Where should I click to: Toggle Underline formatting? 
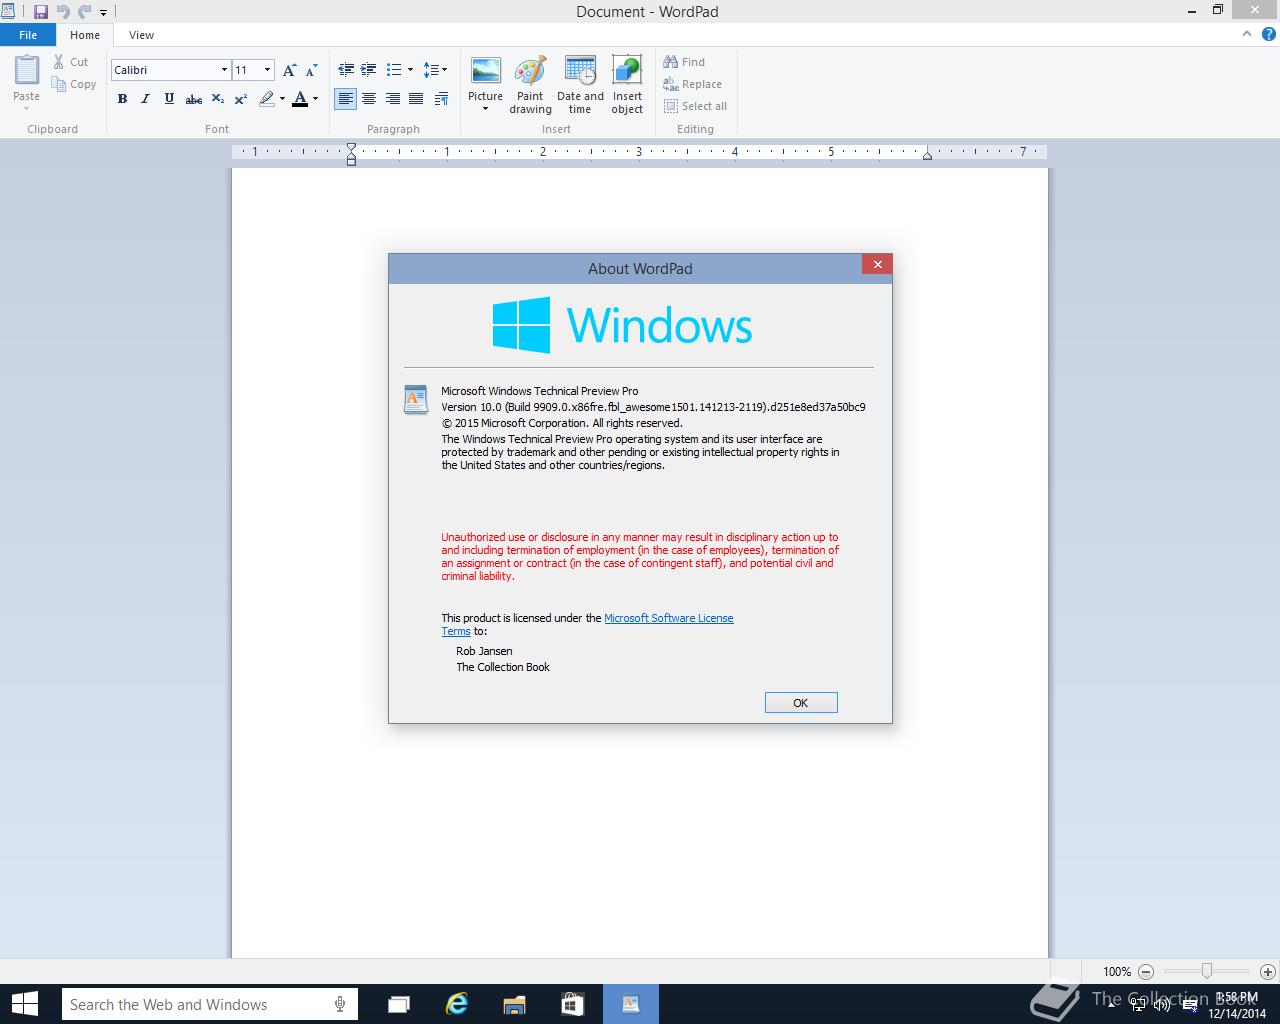point(169,99)
